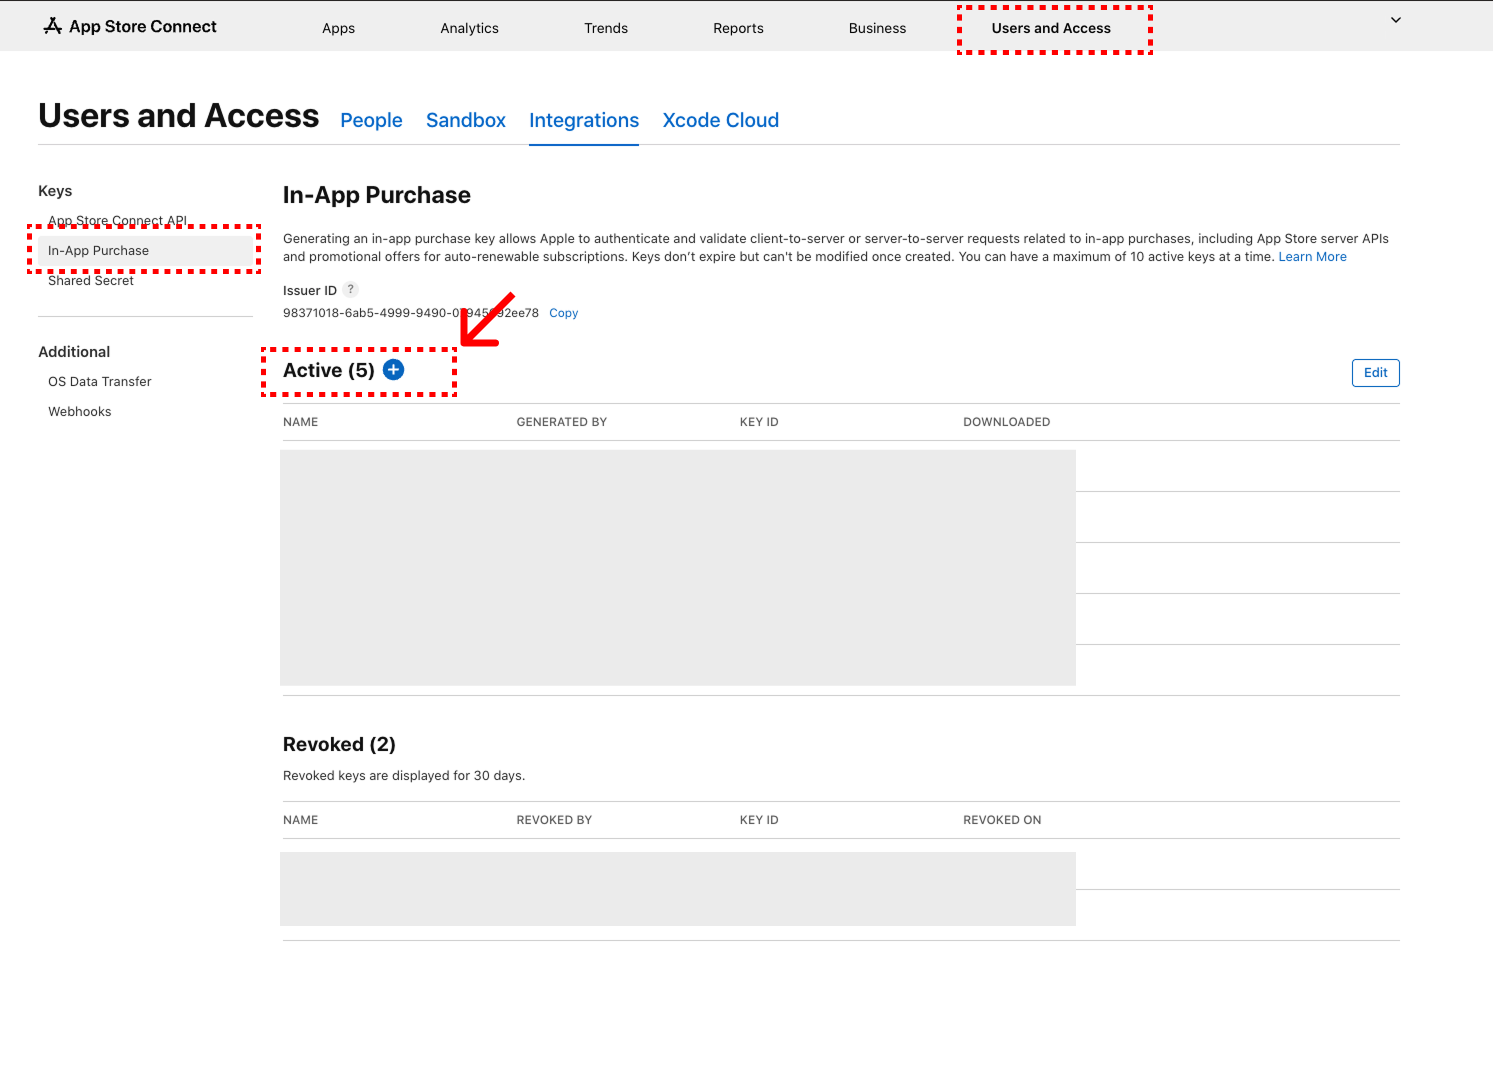This screenshot has width=1493, height=1079.
Task: Show Issuer ID help question mark
Action: pyautogui.click(x=350, y=290)
